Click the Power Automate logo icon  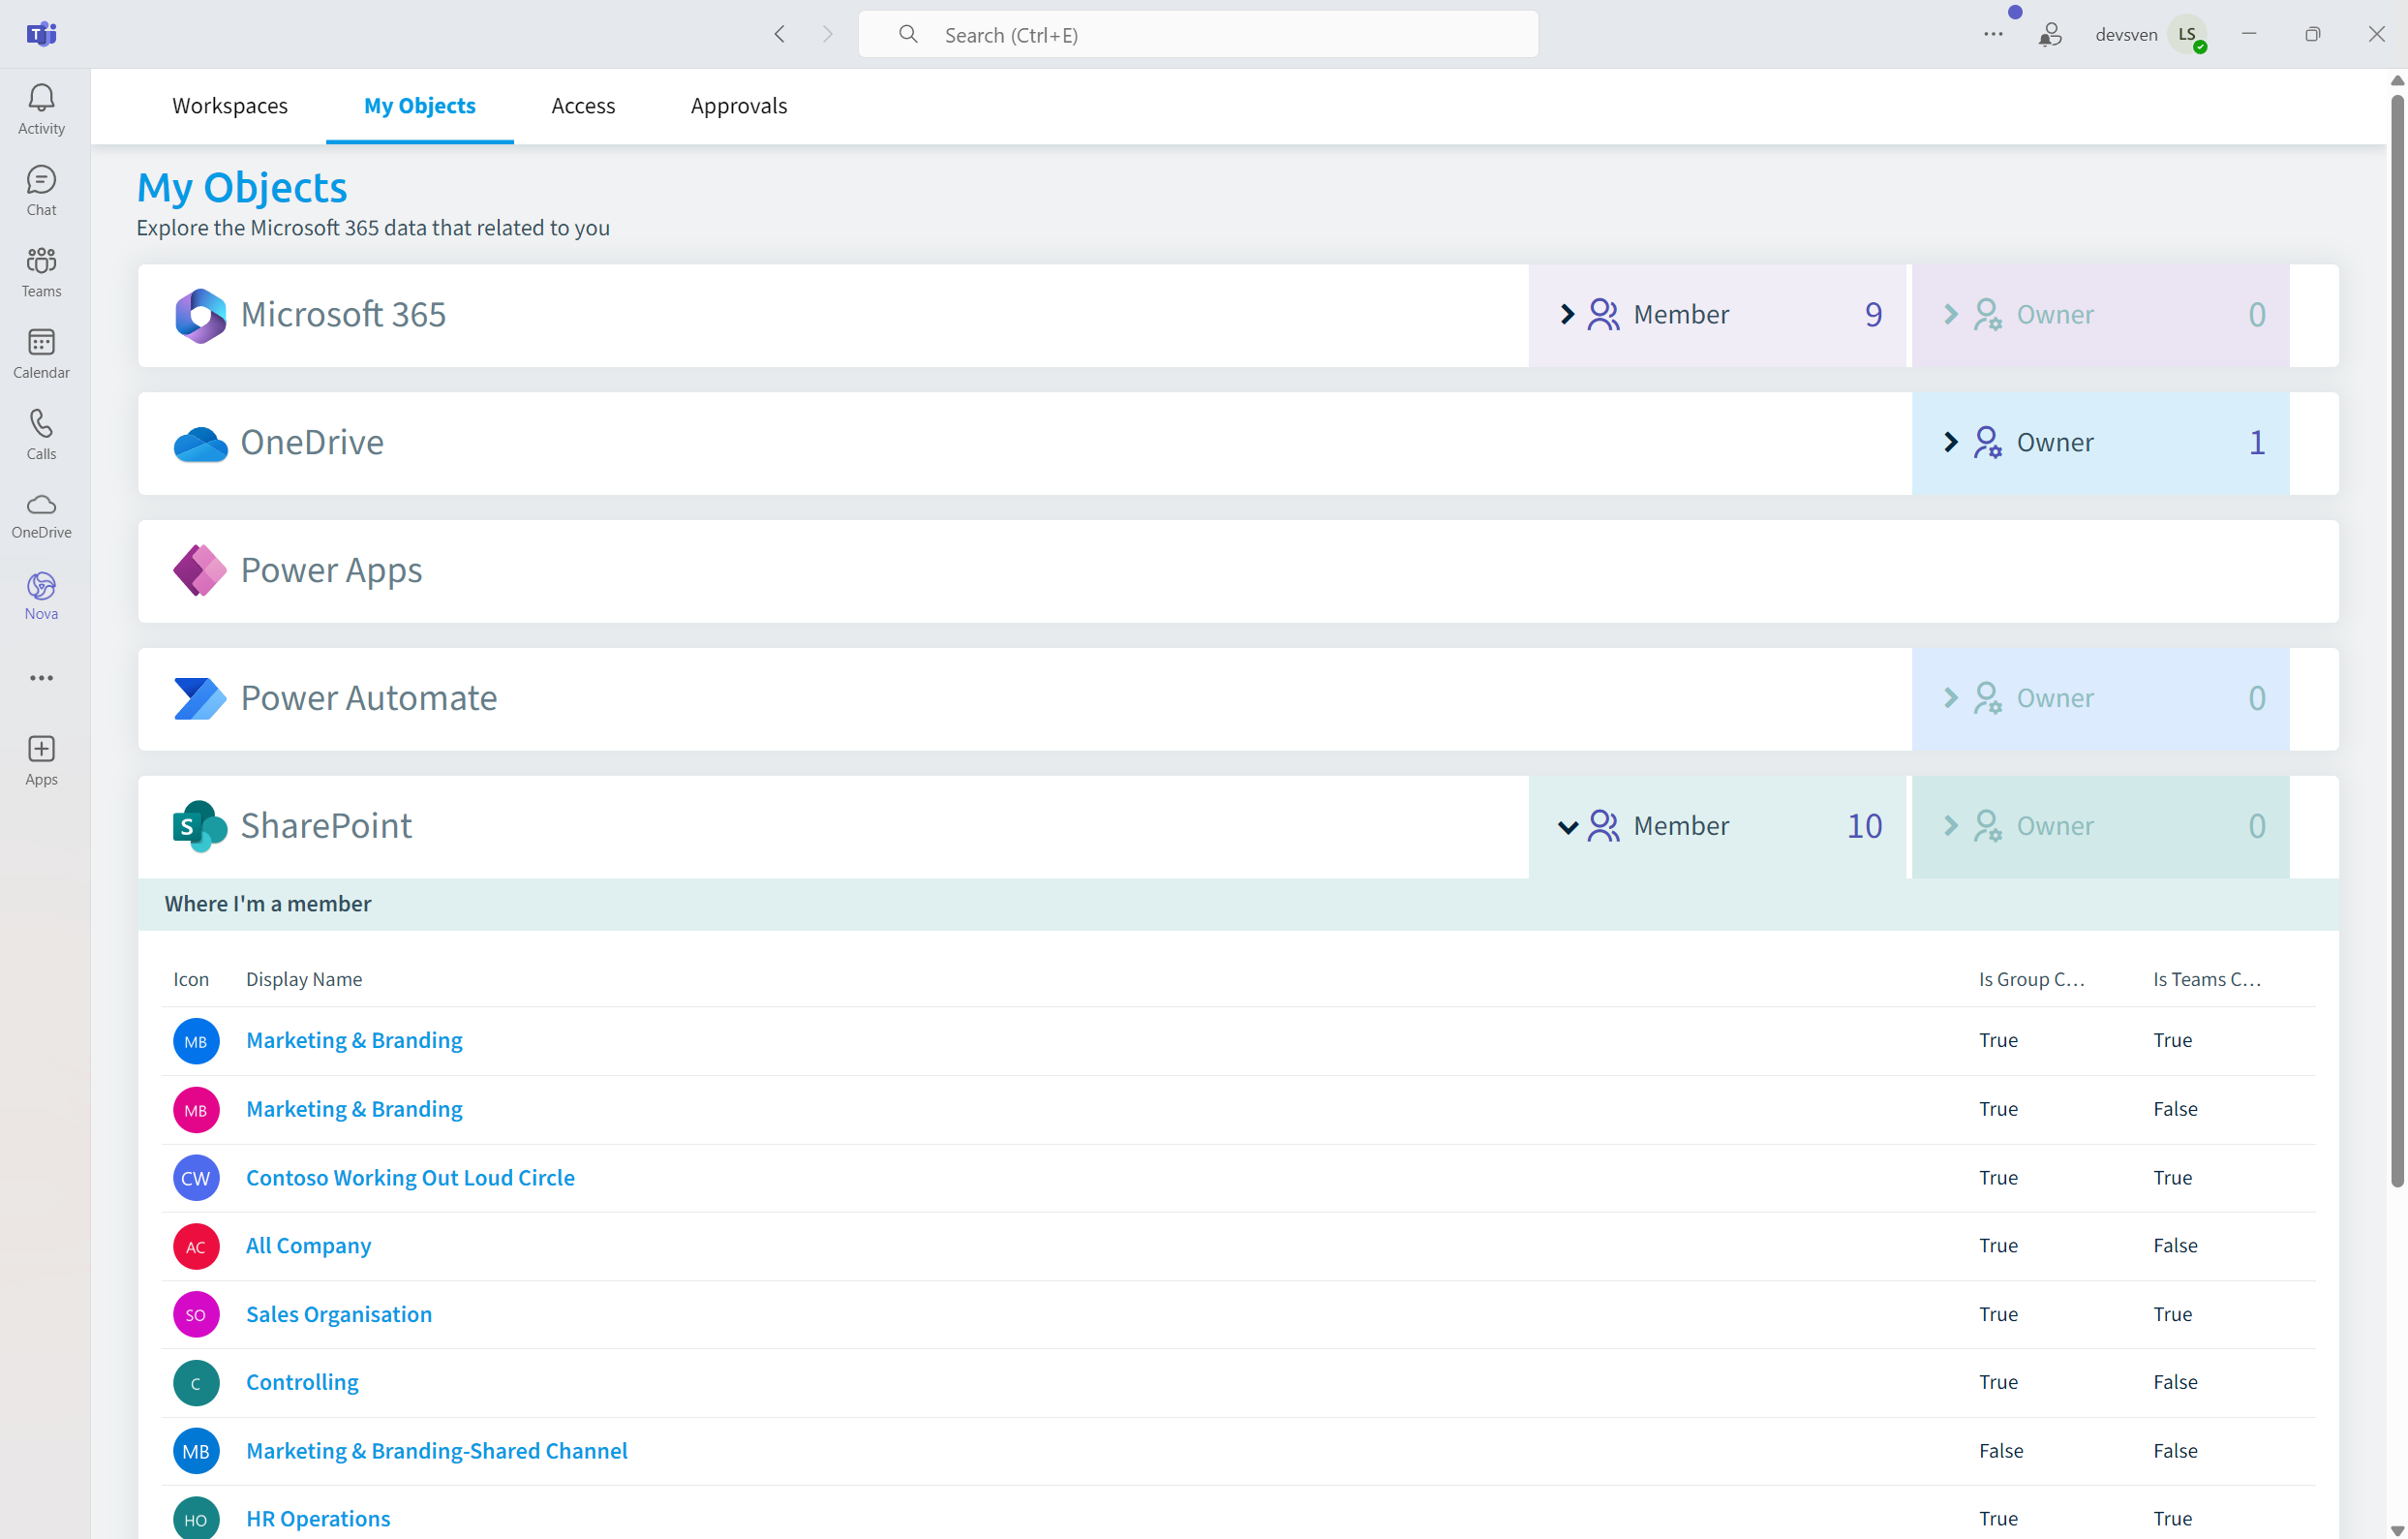pos(200,698)
